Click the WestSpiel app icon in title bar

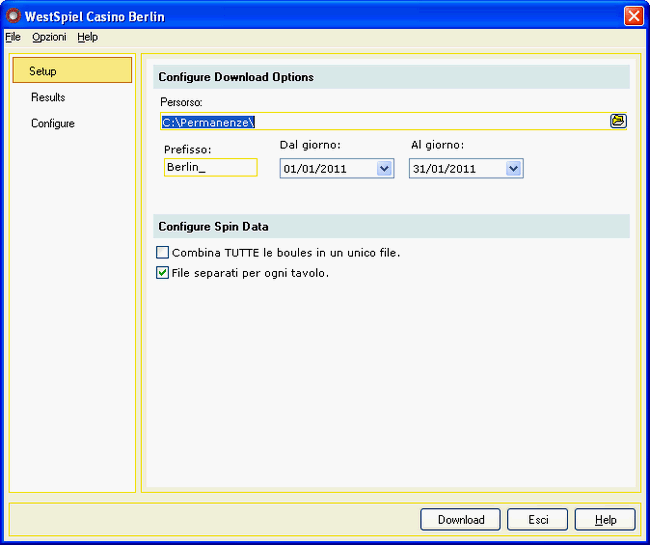pos(13,16)
